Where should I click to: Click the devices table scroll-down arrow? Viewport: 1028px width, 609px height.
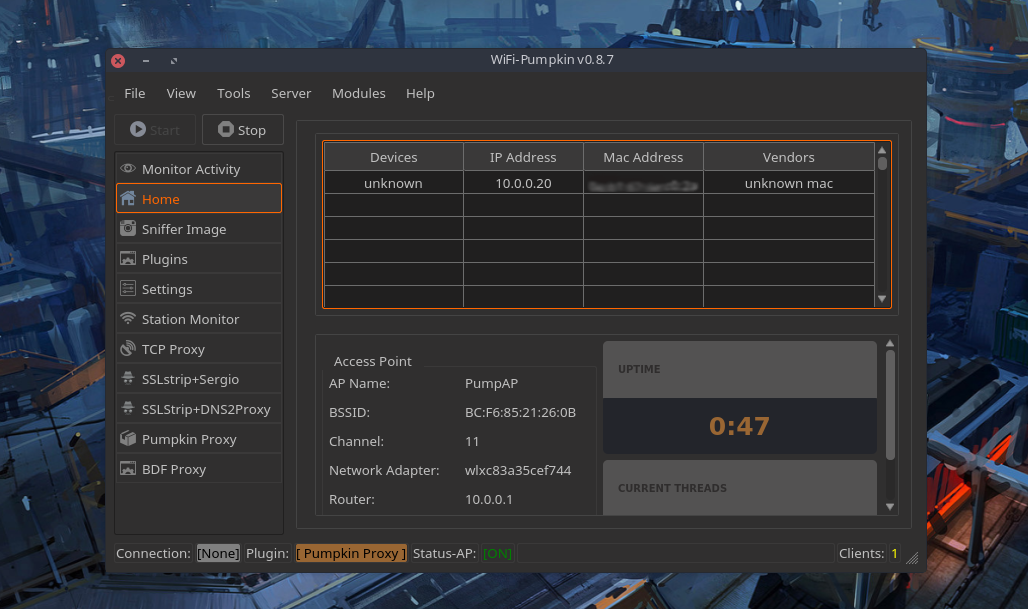882,299
